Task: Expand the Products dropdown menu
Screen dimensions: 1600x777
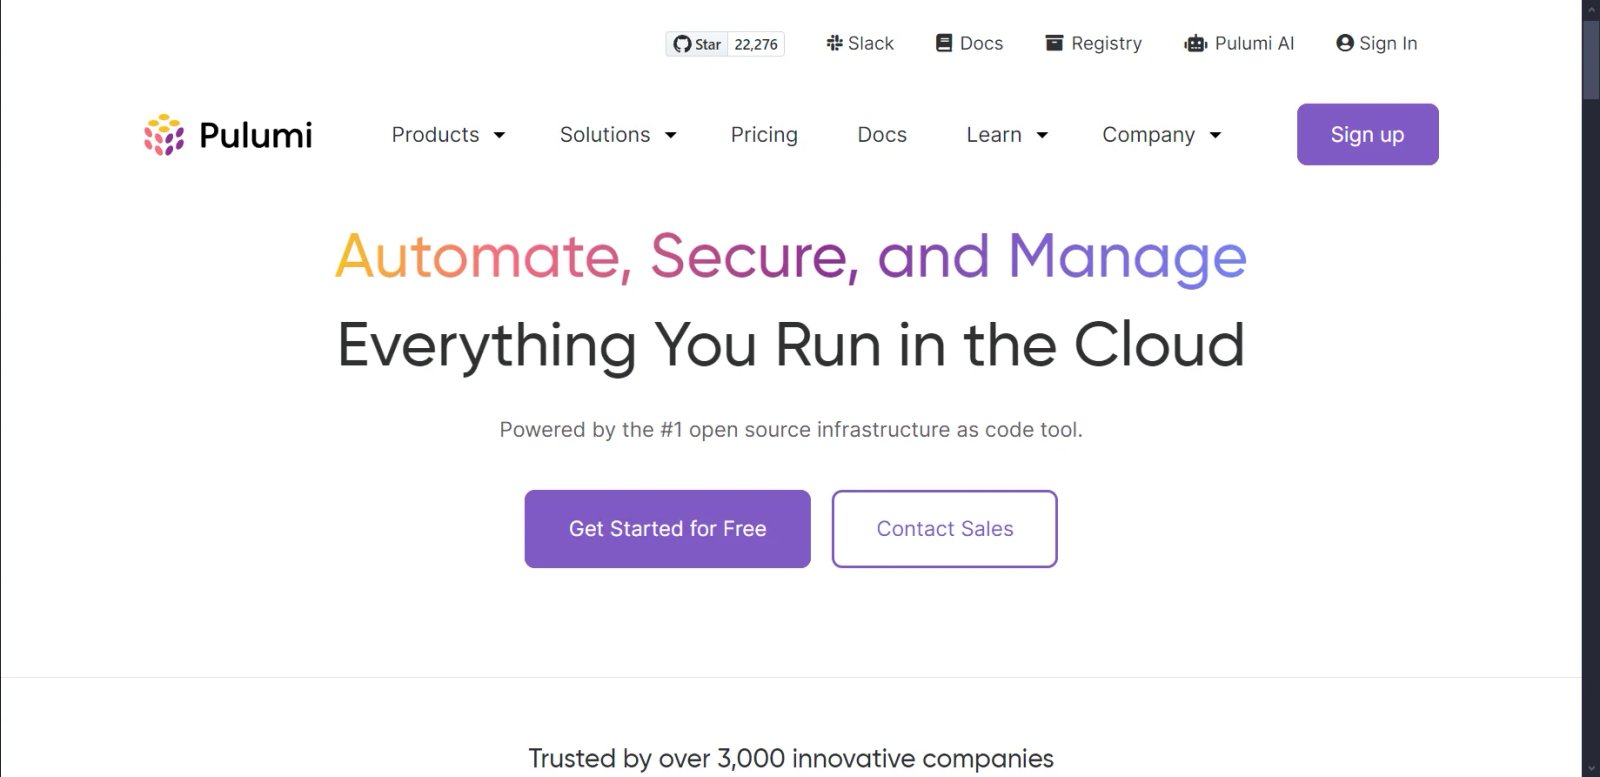Action: tap(448, 135)
